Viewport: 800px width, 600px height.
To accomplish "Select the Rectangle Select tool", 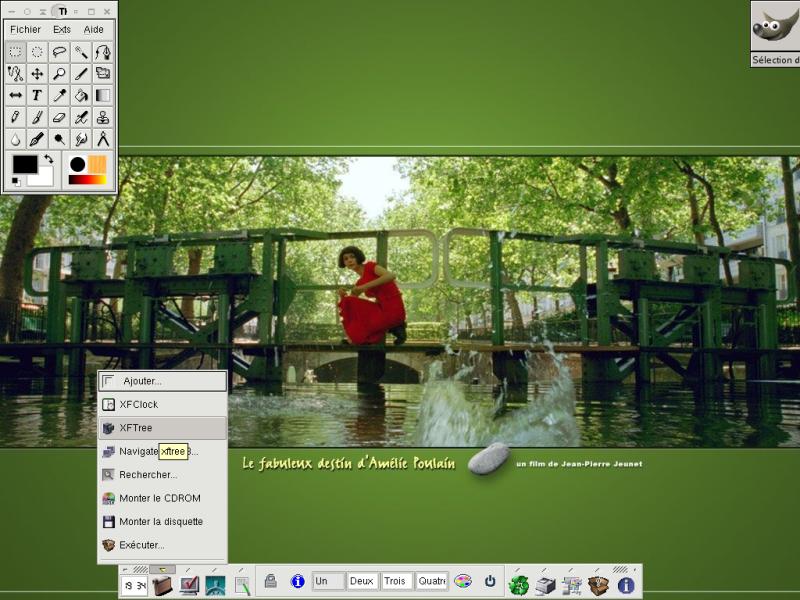I will pos(15,52).
